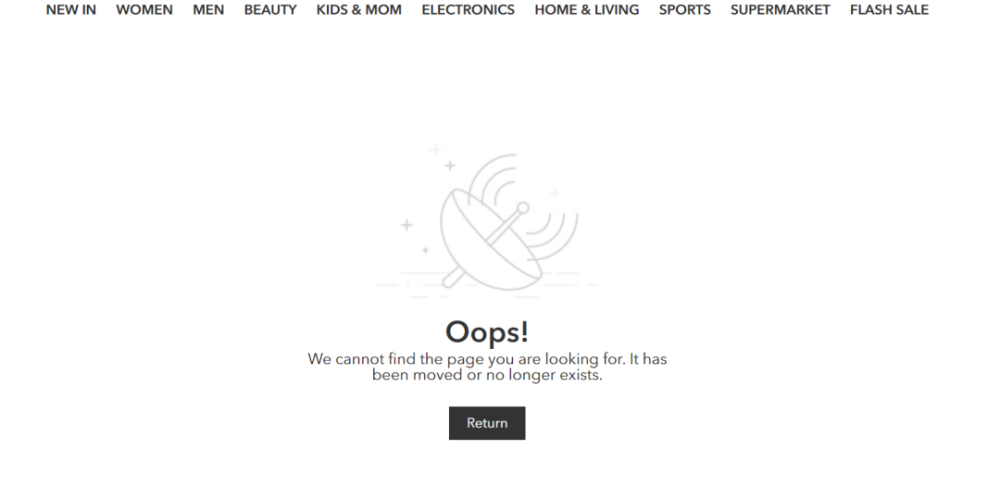1000x487 pixels.
Task: Select the SPORTS category
Action: [684, 10]
